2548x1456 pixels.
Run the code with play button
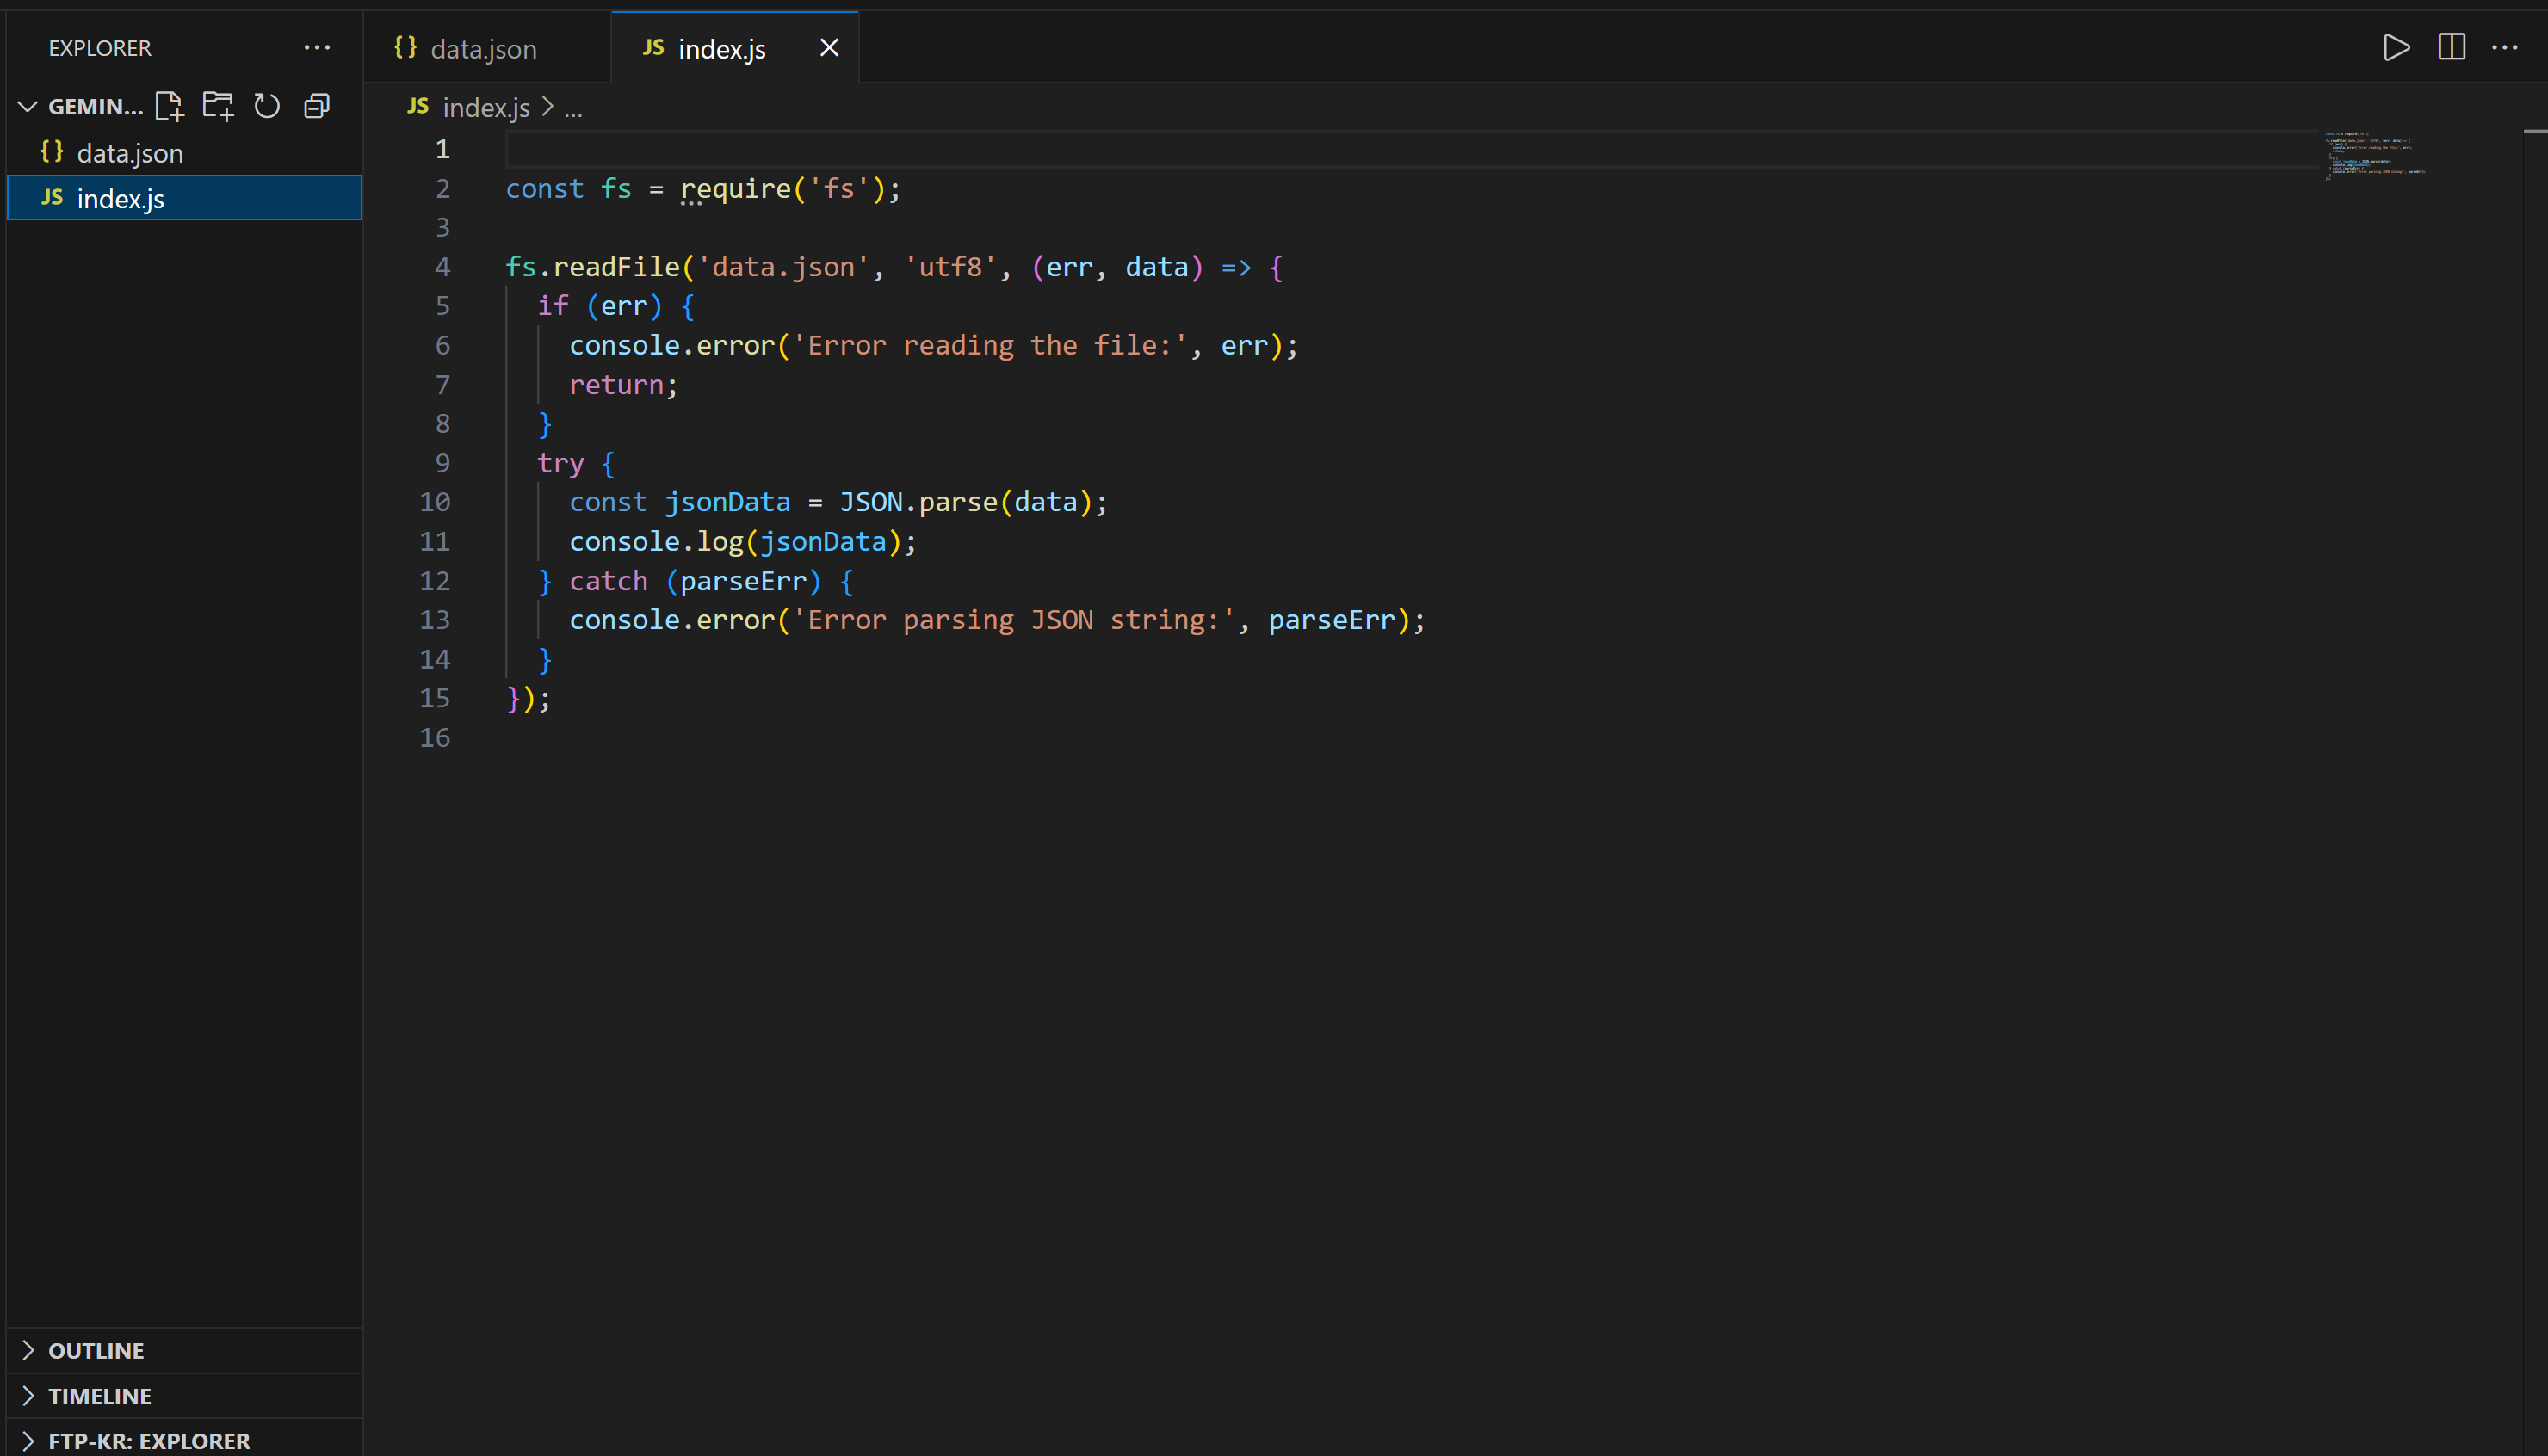(x=2396, y=47)
